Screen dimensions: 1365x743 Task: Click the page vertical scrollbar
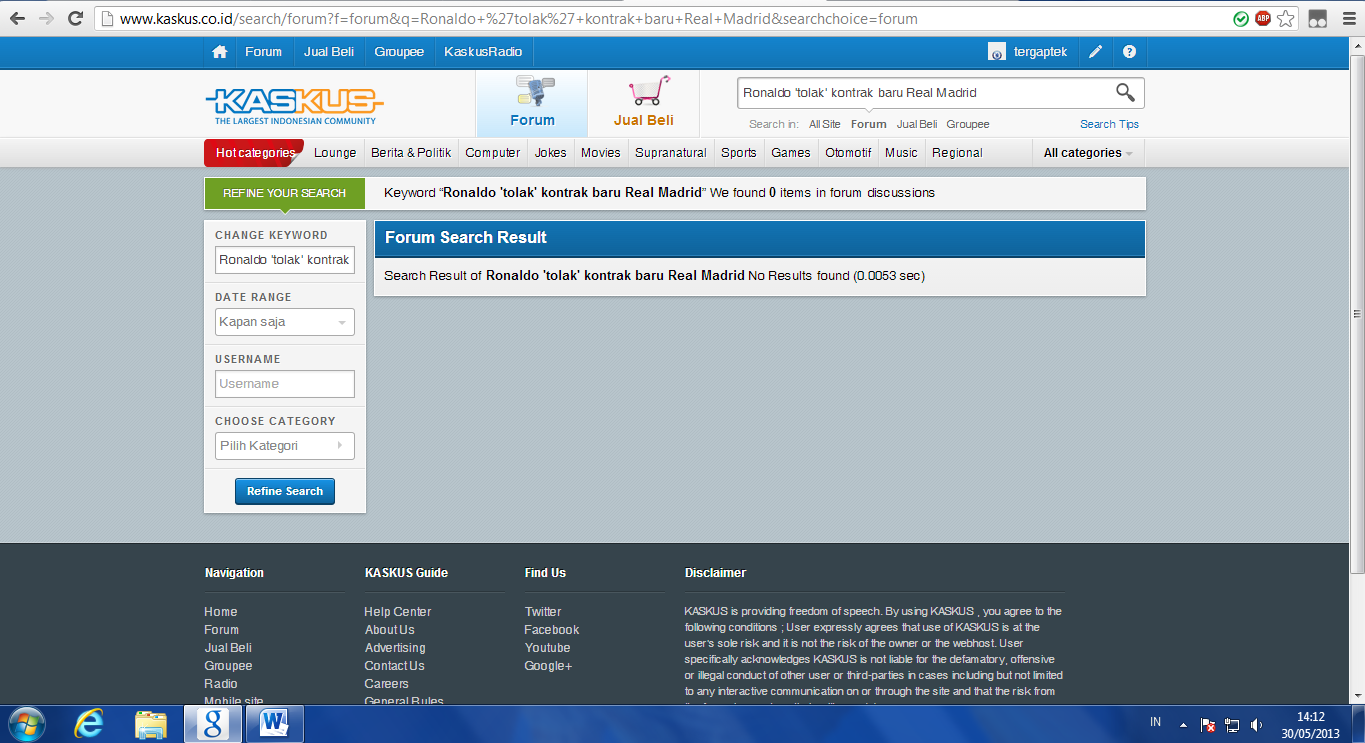coord(1357,315)
